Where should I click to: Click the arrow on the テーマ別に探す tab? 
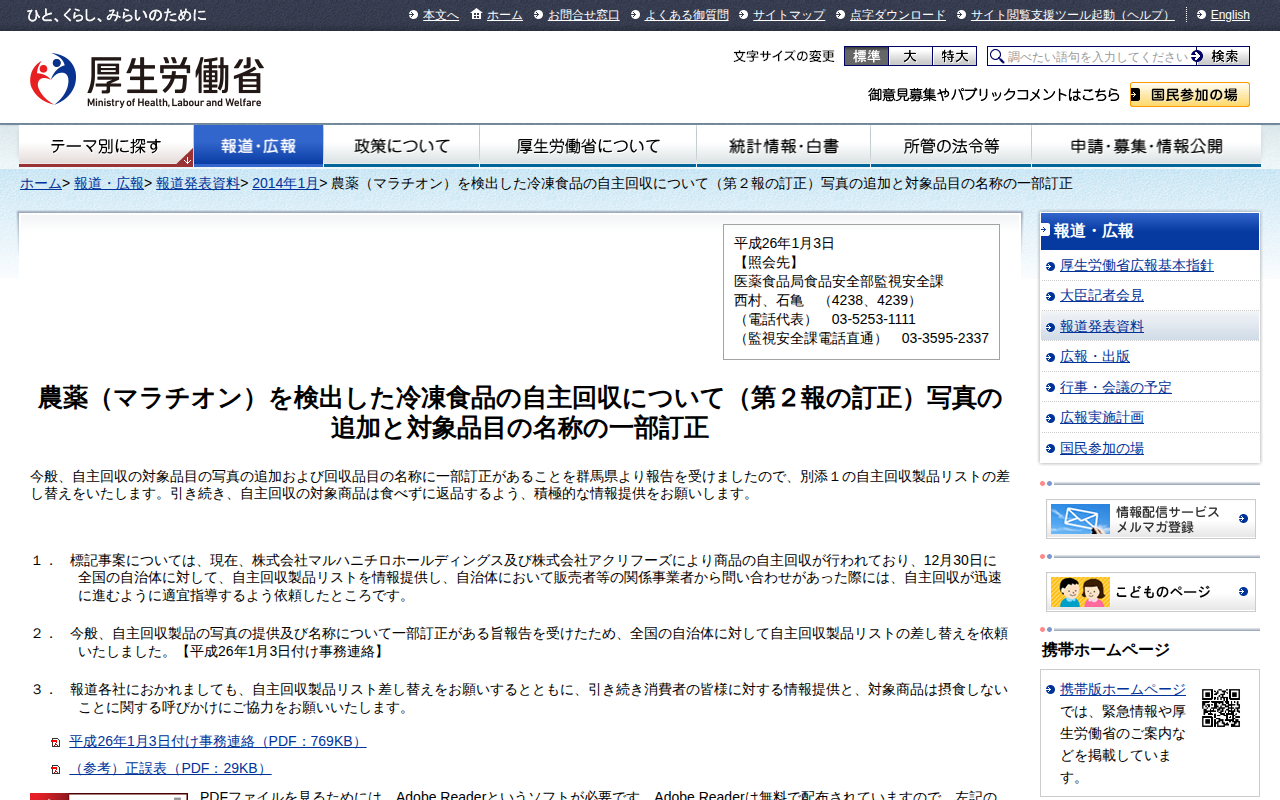186,158
